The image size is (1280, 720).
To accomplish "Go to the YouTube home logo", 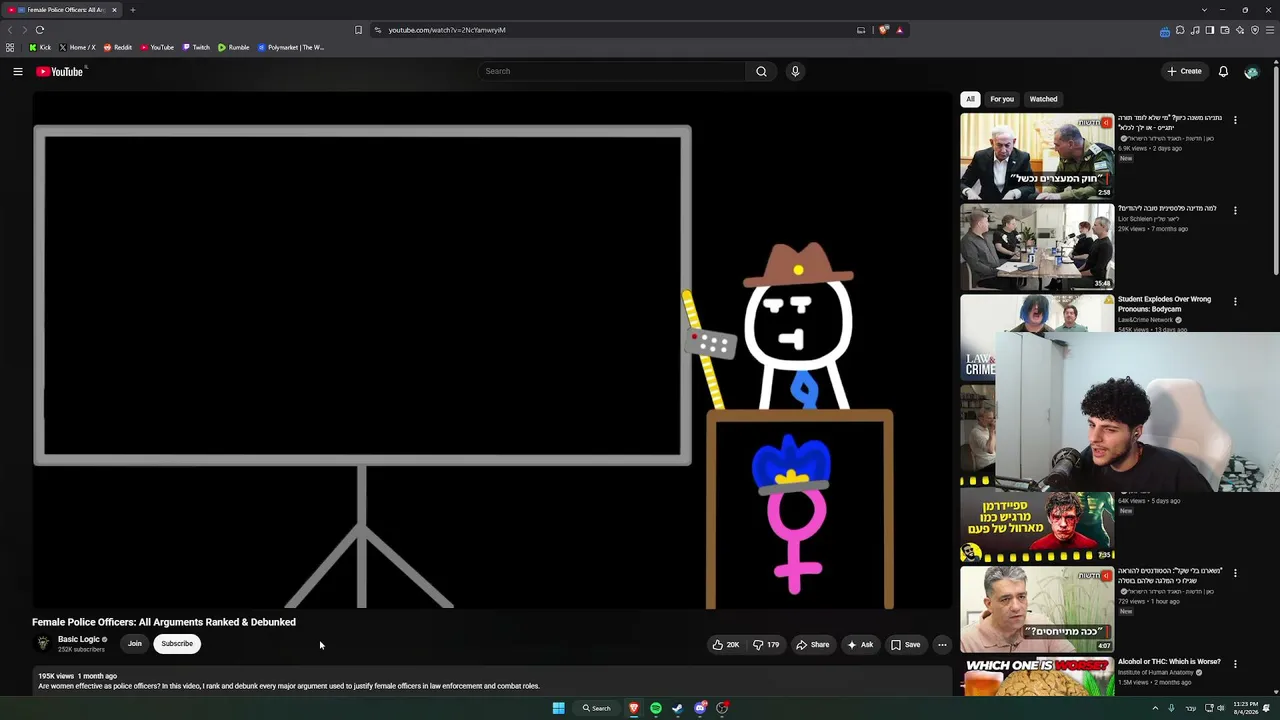I will (x=60, y=71).
